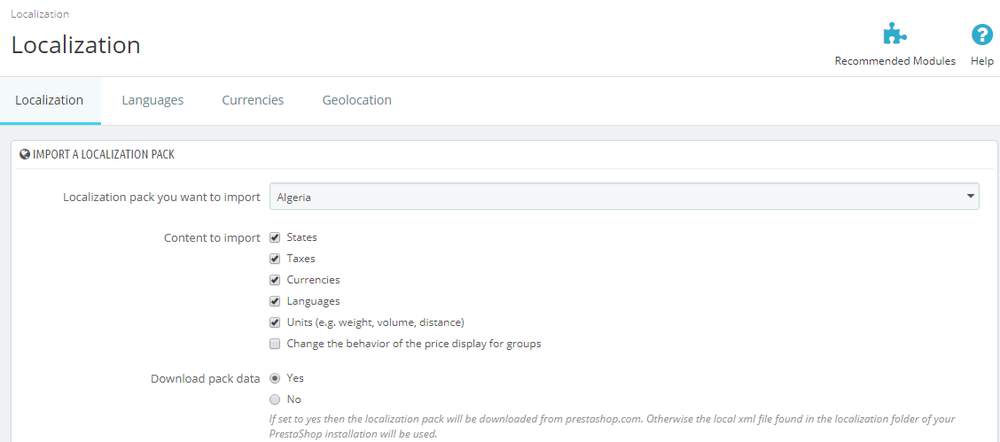The height and width of the screenshot is (442, 1000).
Task: Disable the Currencies import checkbox
Action: 275,280
